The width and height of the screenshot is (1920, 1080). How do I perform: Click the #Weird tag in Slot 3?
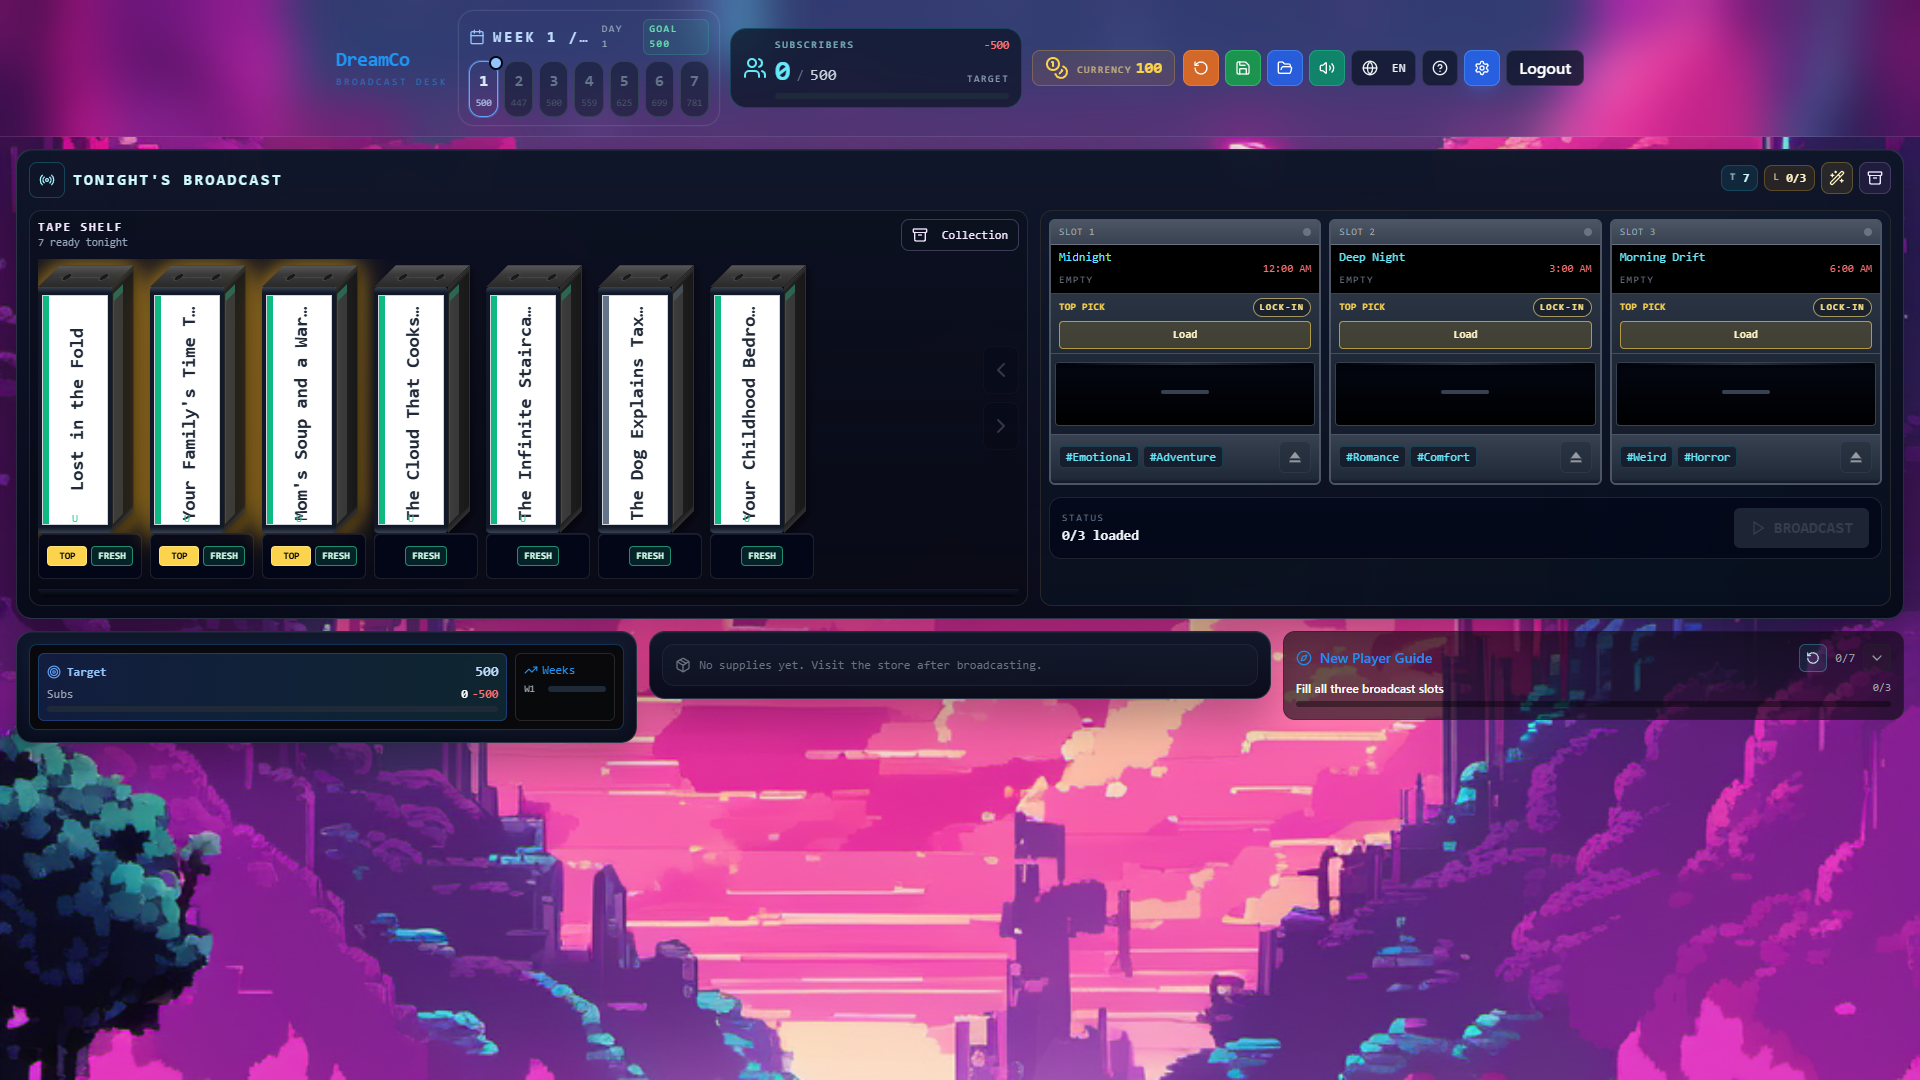coord(1646,457)
